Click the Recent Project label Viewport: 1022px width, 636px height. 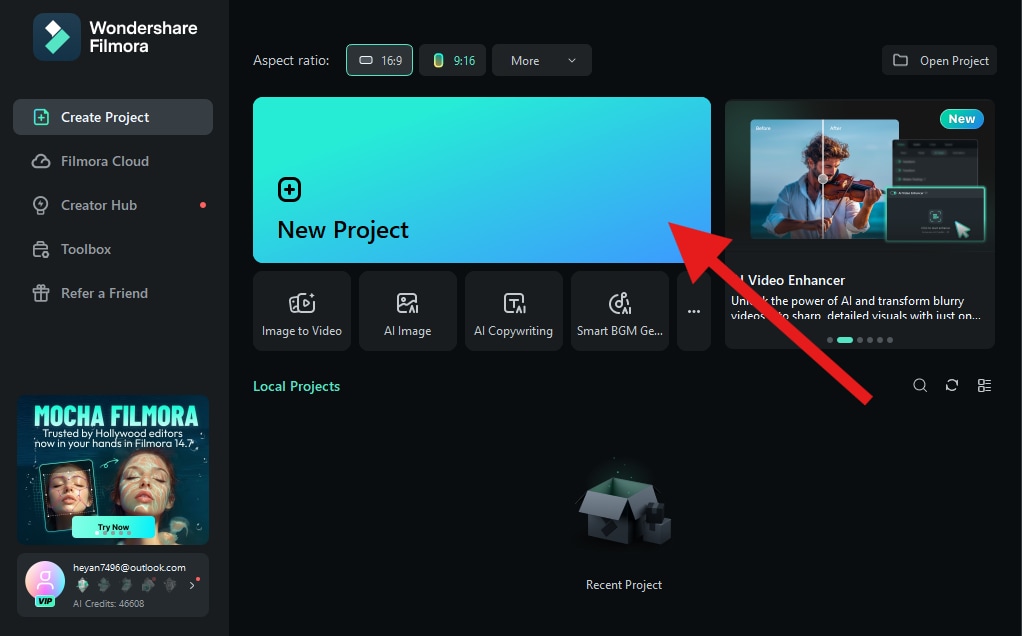click(x=624, y=585)
